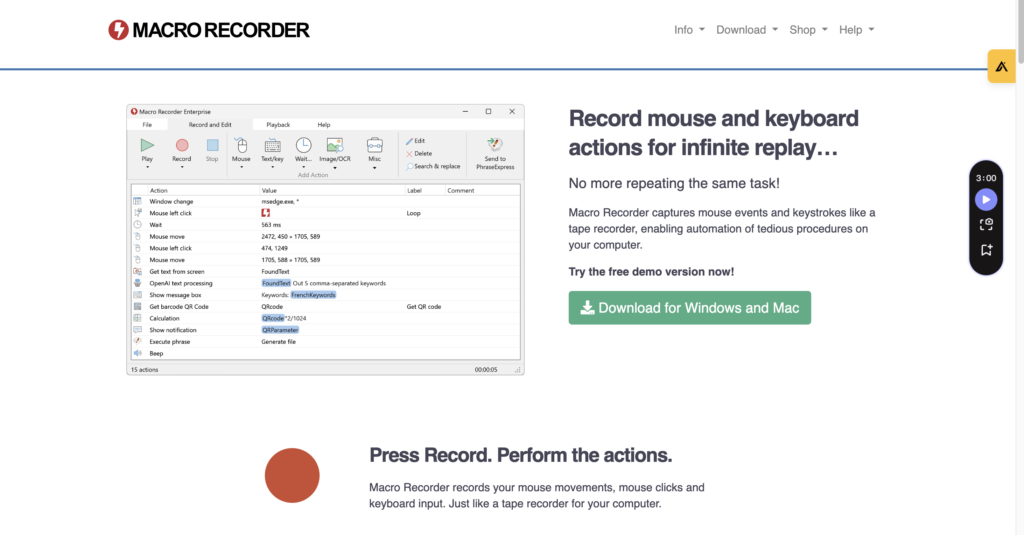Click the Label column header
Screen dimensions: 1024x535
click(415, 191)
